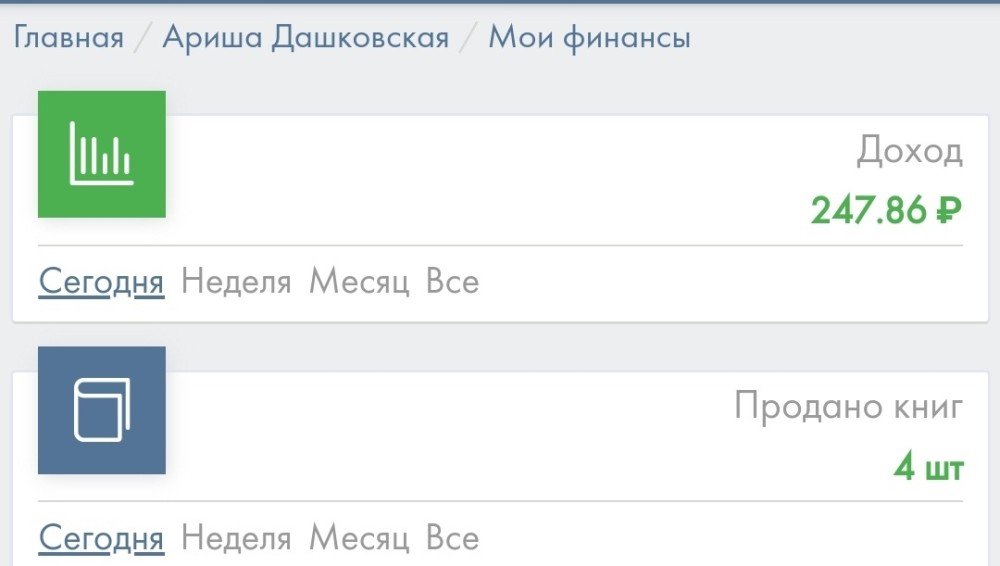Go to Главная in the breadcrumbs
The image size is (1000, 566).
[69, 38]
